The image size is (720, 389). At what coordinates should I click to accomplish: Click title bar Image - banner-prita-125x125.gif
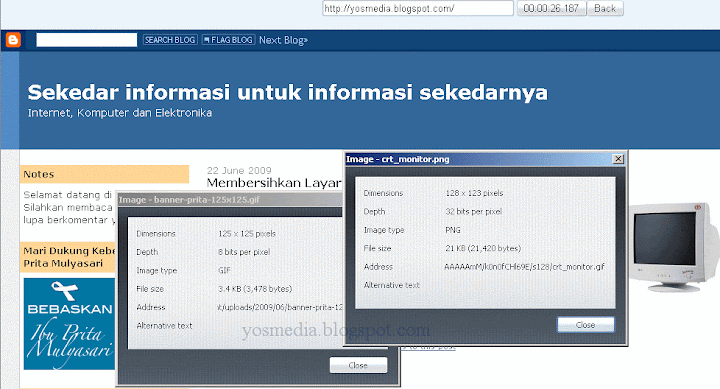click(x=230, y=200)
